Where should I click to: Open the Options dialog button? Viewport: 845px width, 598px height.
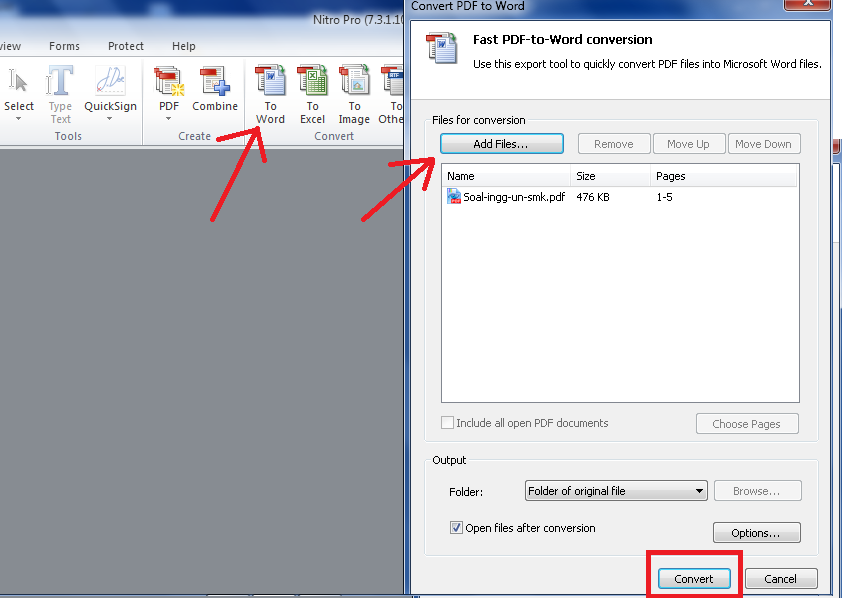(x=757, y=532)
